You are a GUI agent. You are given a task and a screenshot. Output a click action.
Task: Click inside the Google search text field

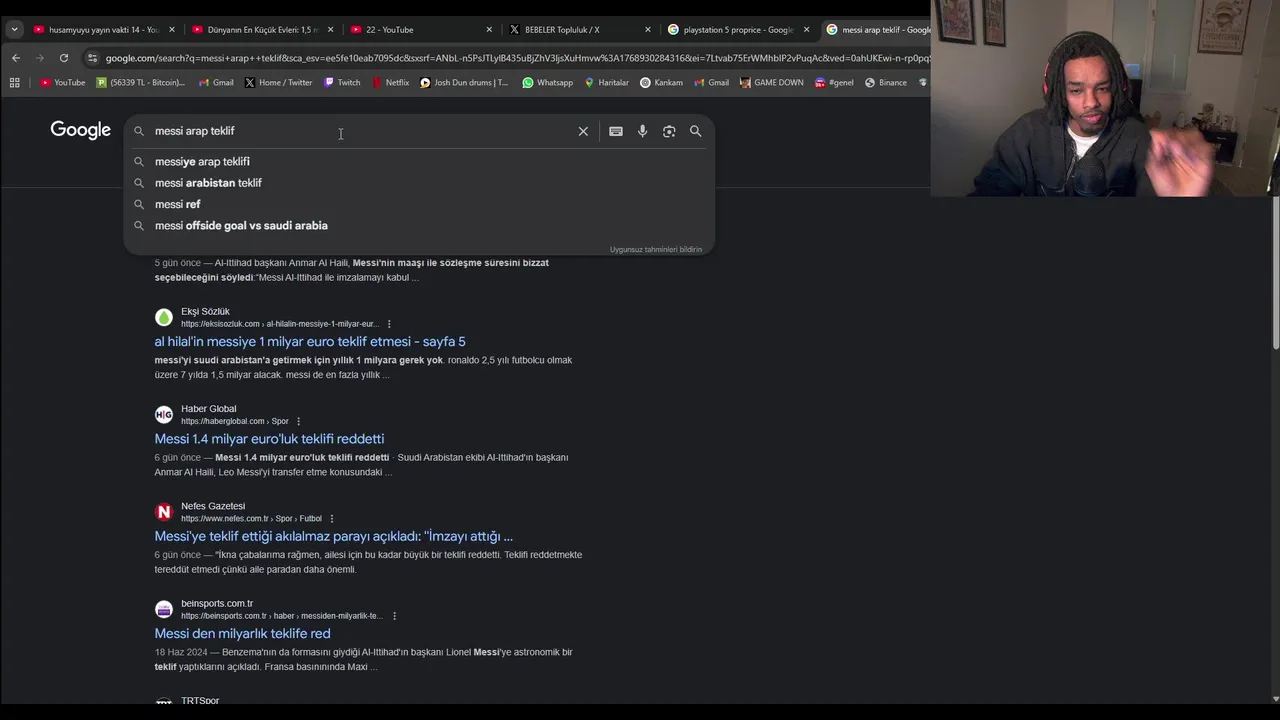point(360,131)
